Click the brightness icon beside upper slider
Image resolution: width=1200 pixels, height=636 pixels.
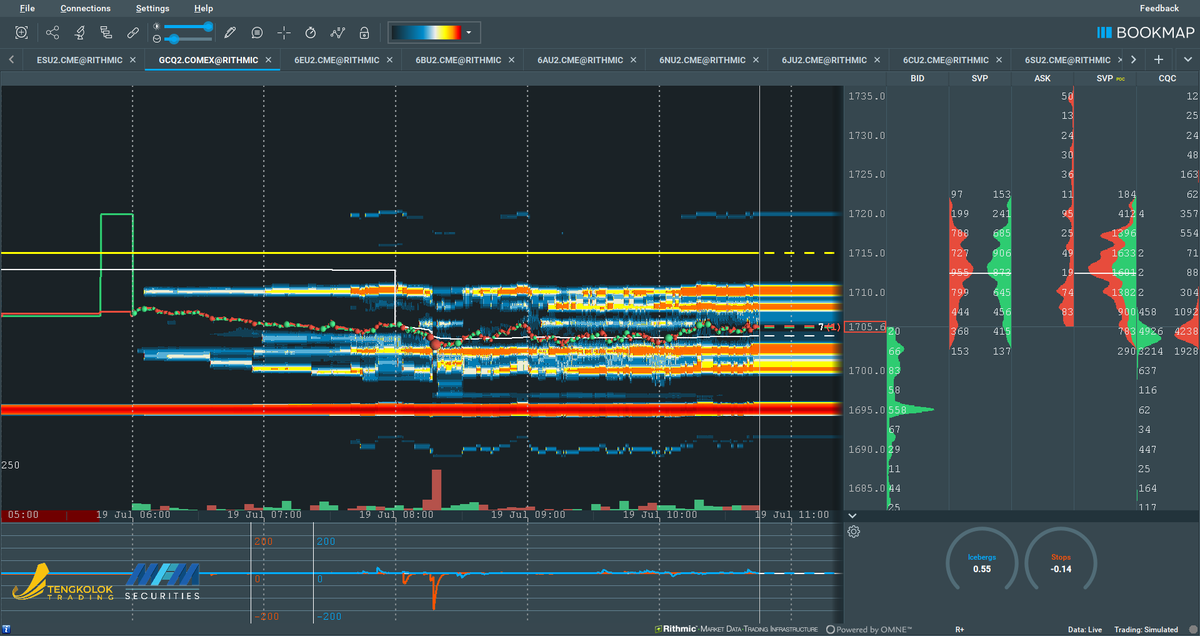click(x=157, y=27)
